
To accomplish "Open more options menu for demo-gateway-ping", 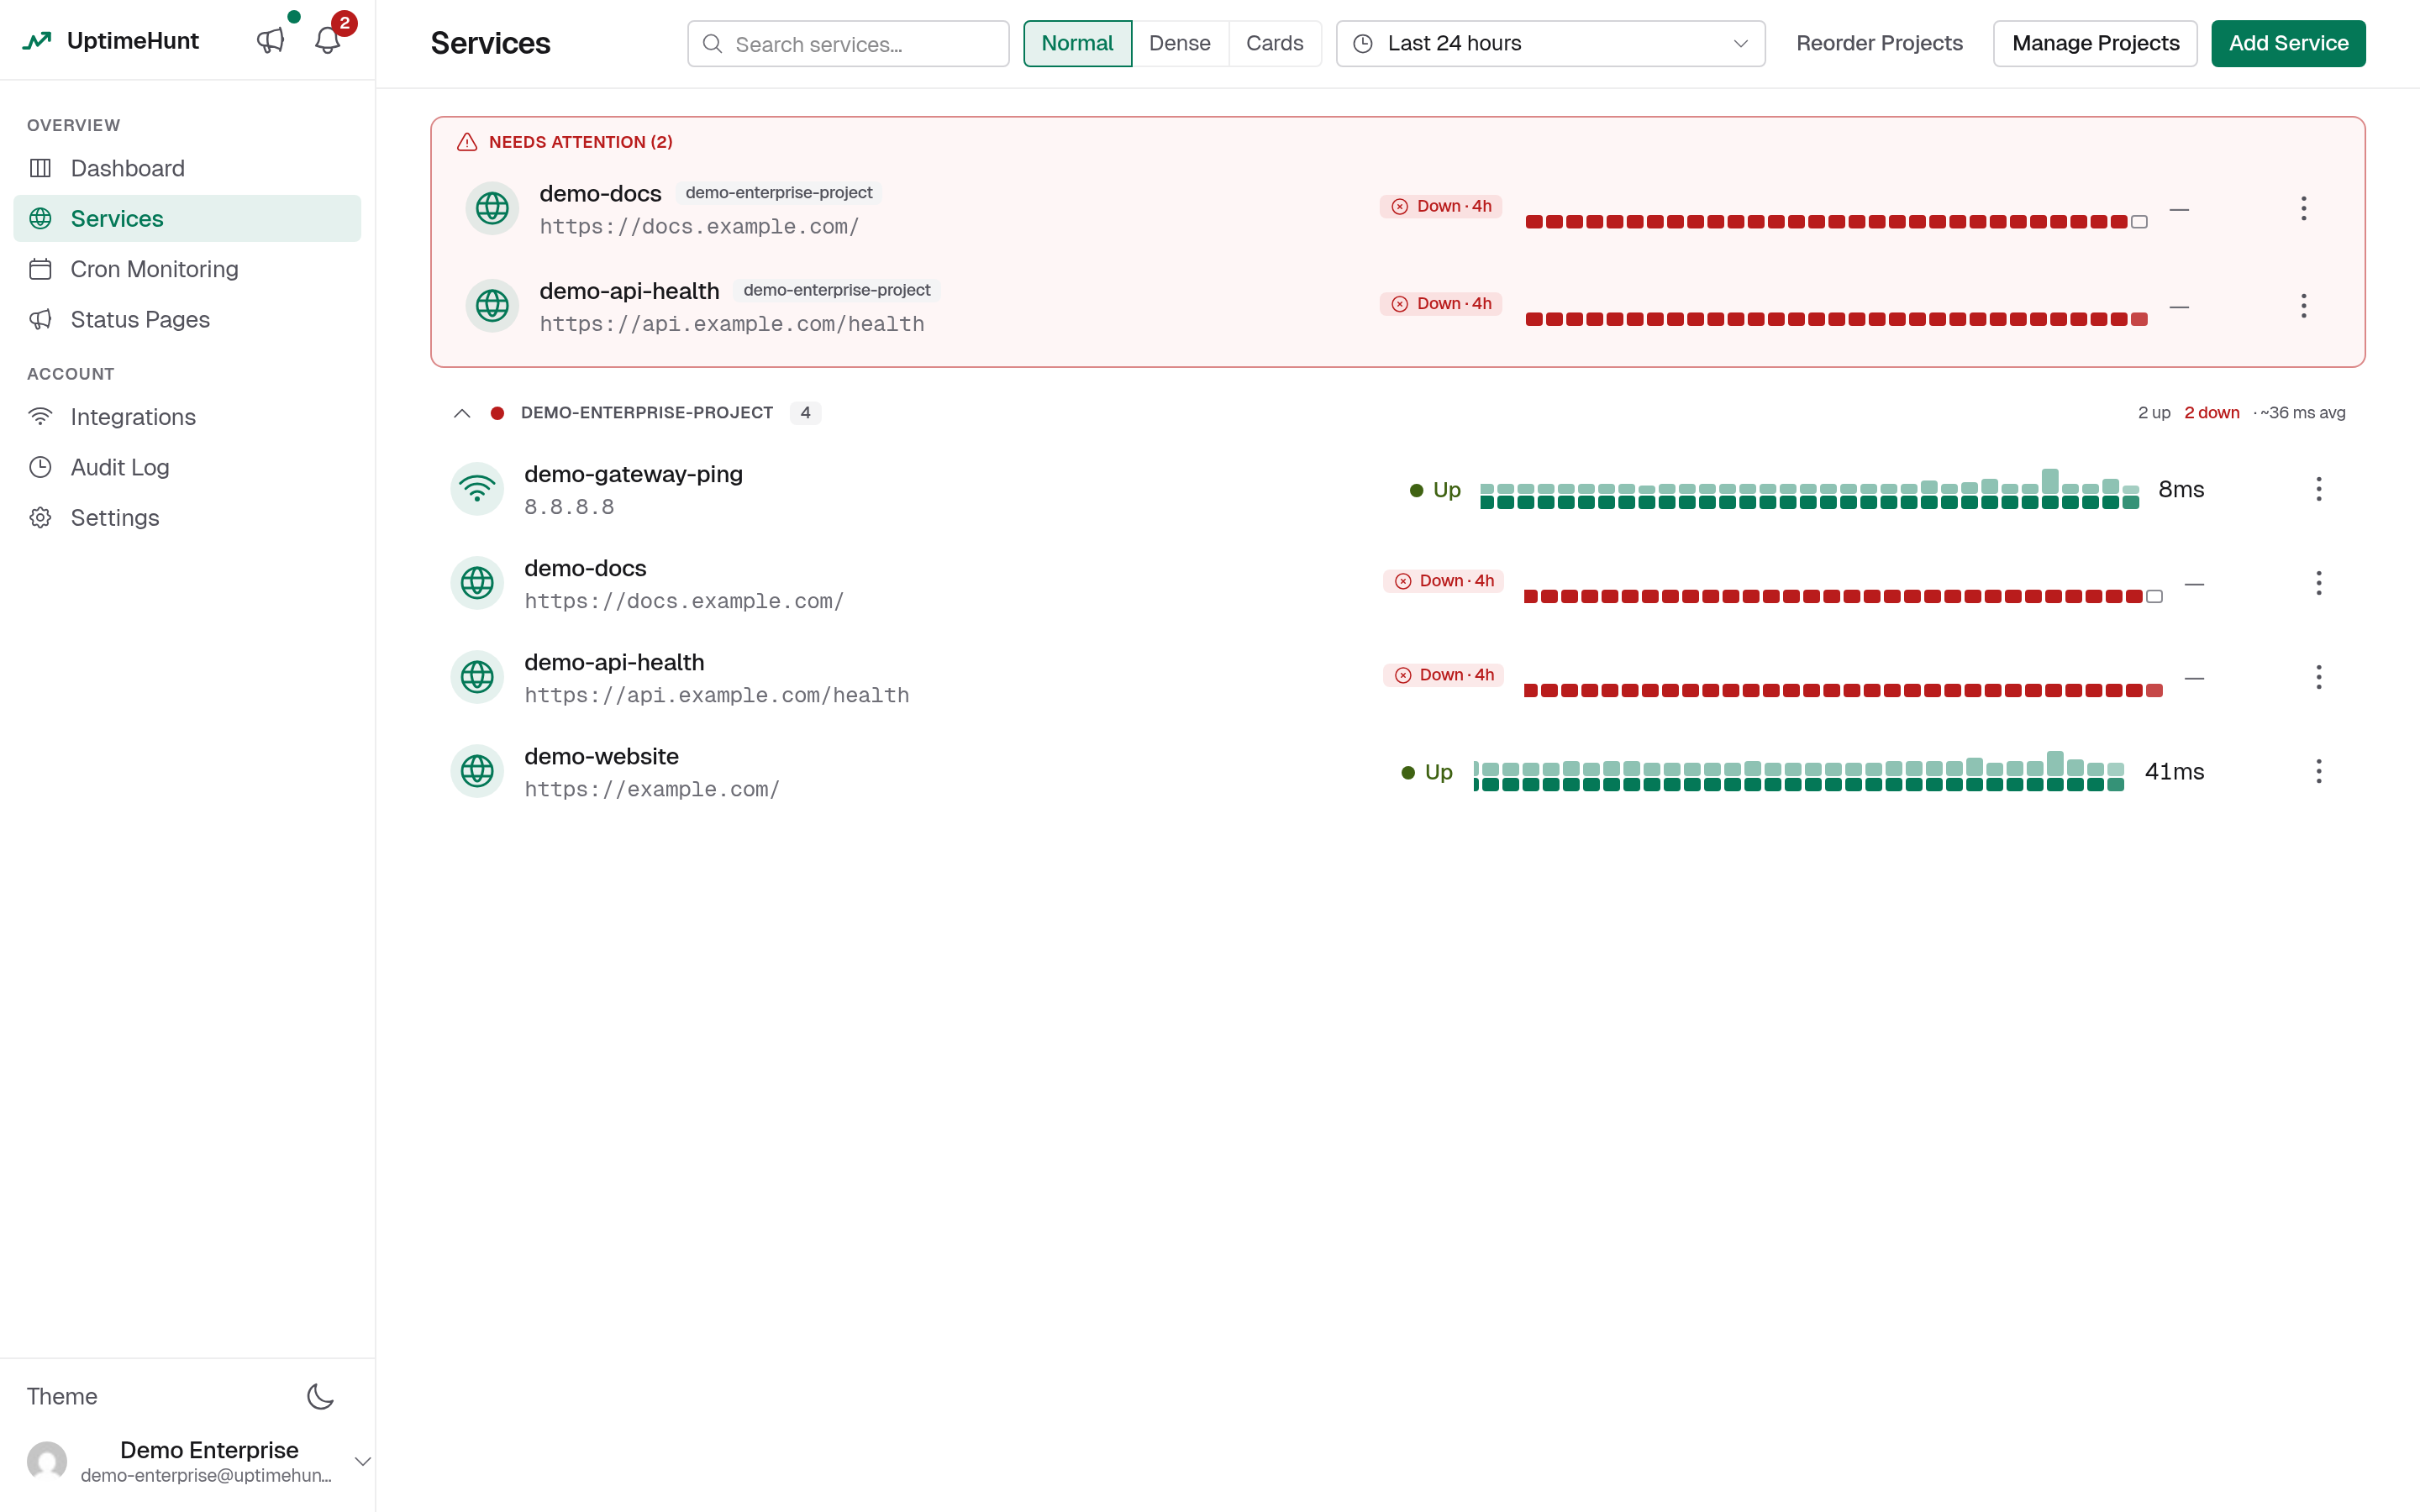I will (x=2319, y=489).
